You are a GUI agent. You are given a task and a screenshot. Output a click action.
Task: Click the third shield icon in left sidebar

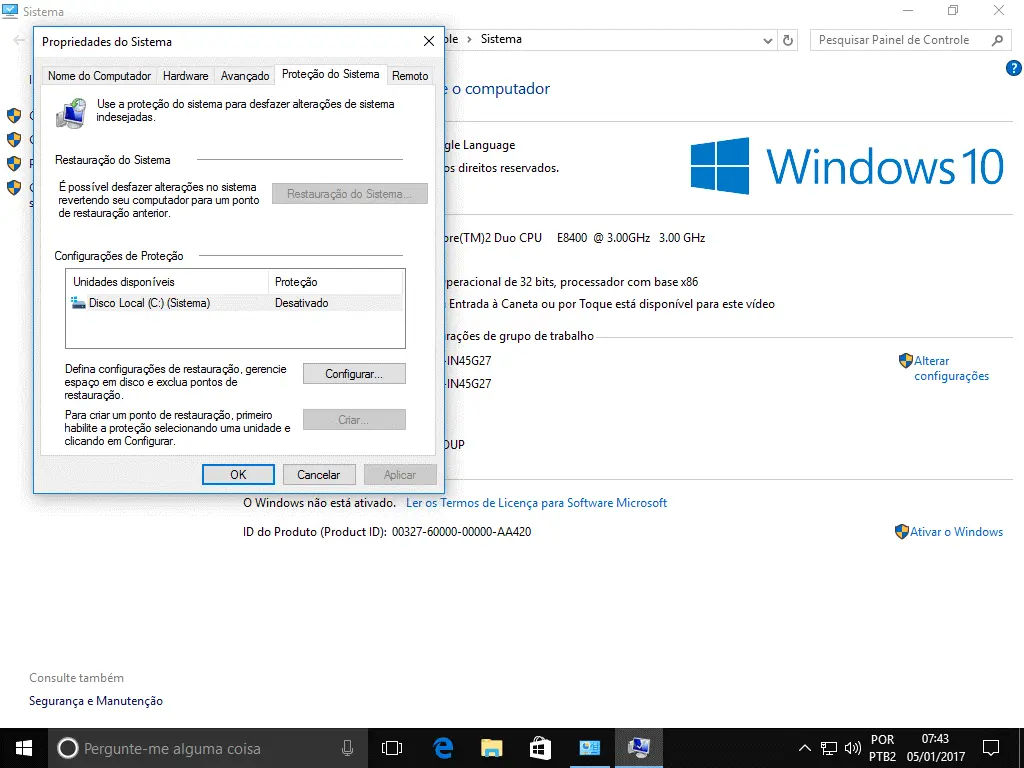(14, 163)
